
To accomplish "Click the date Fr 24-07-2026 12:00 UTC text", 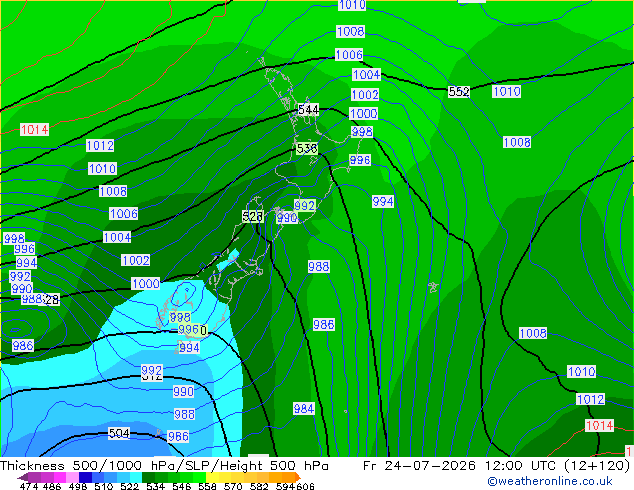I will tap(461, 466).
